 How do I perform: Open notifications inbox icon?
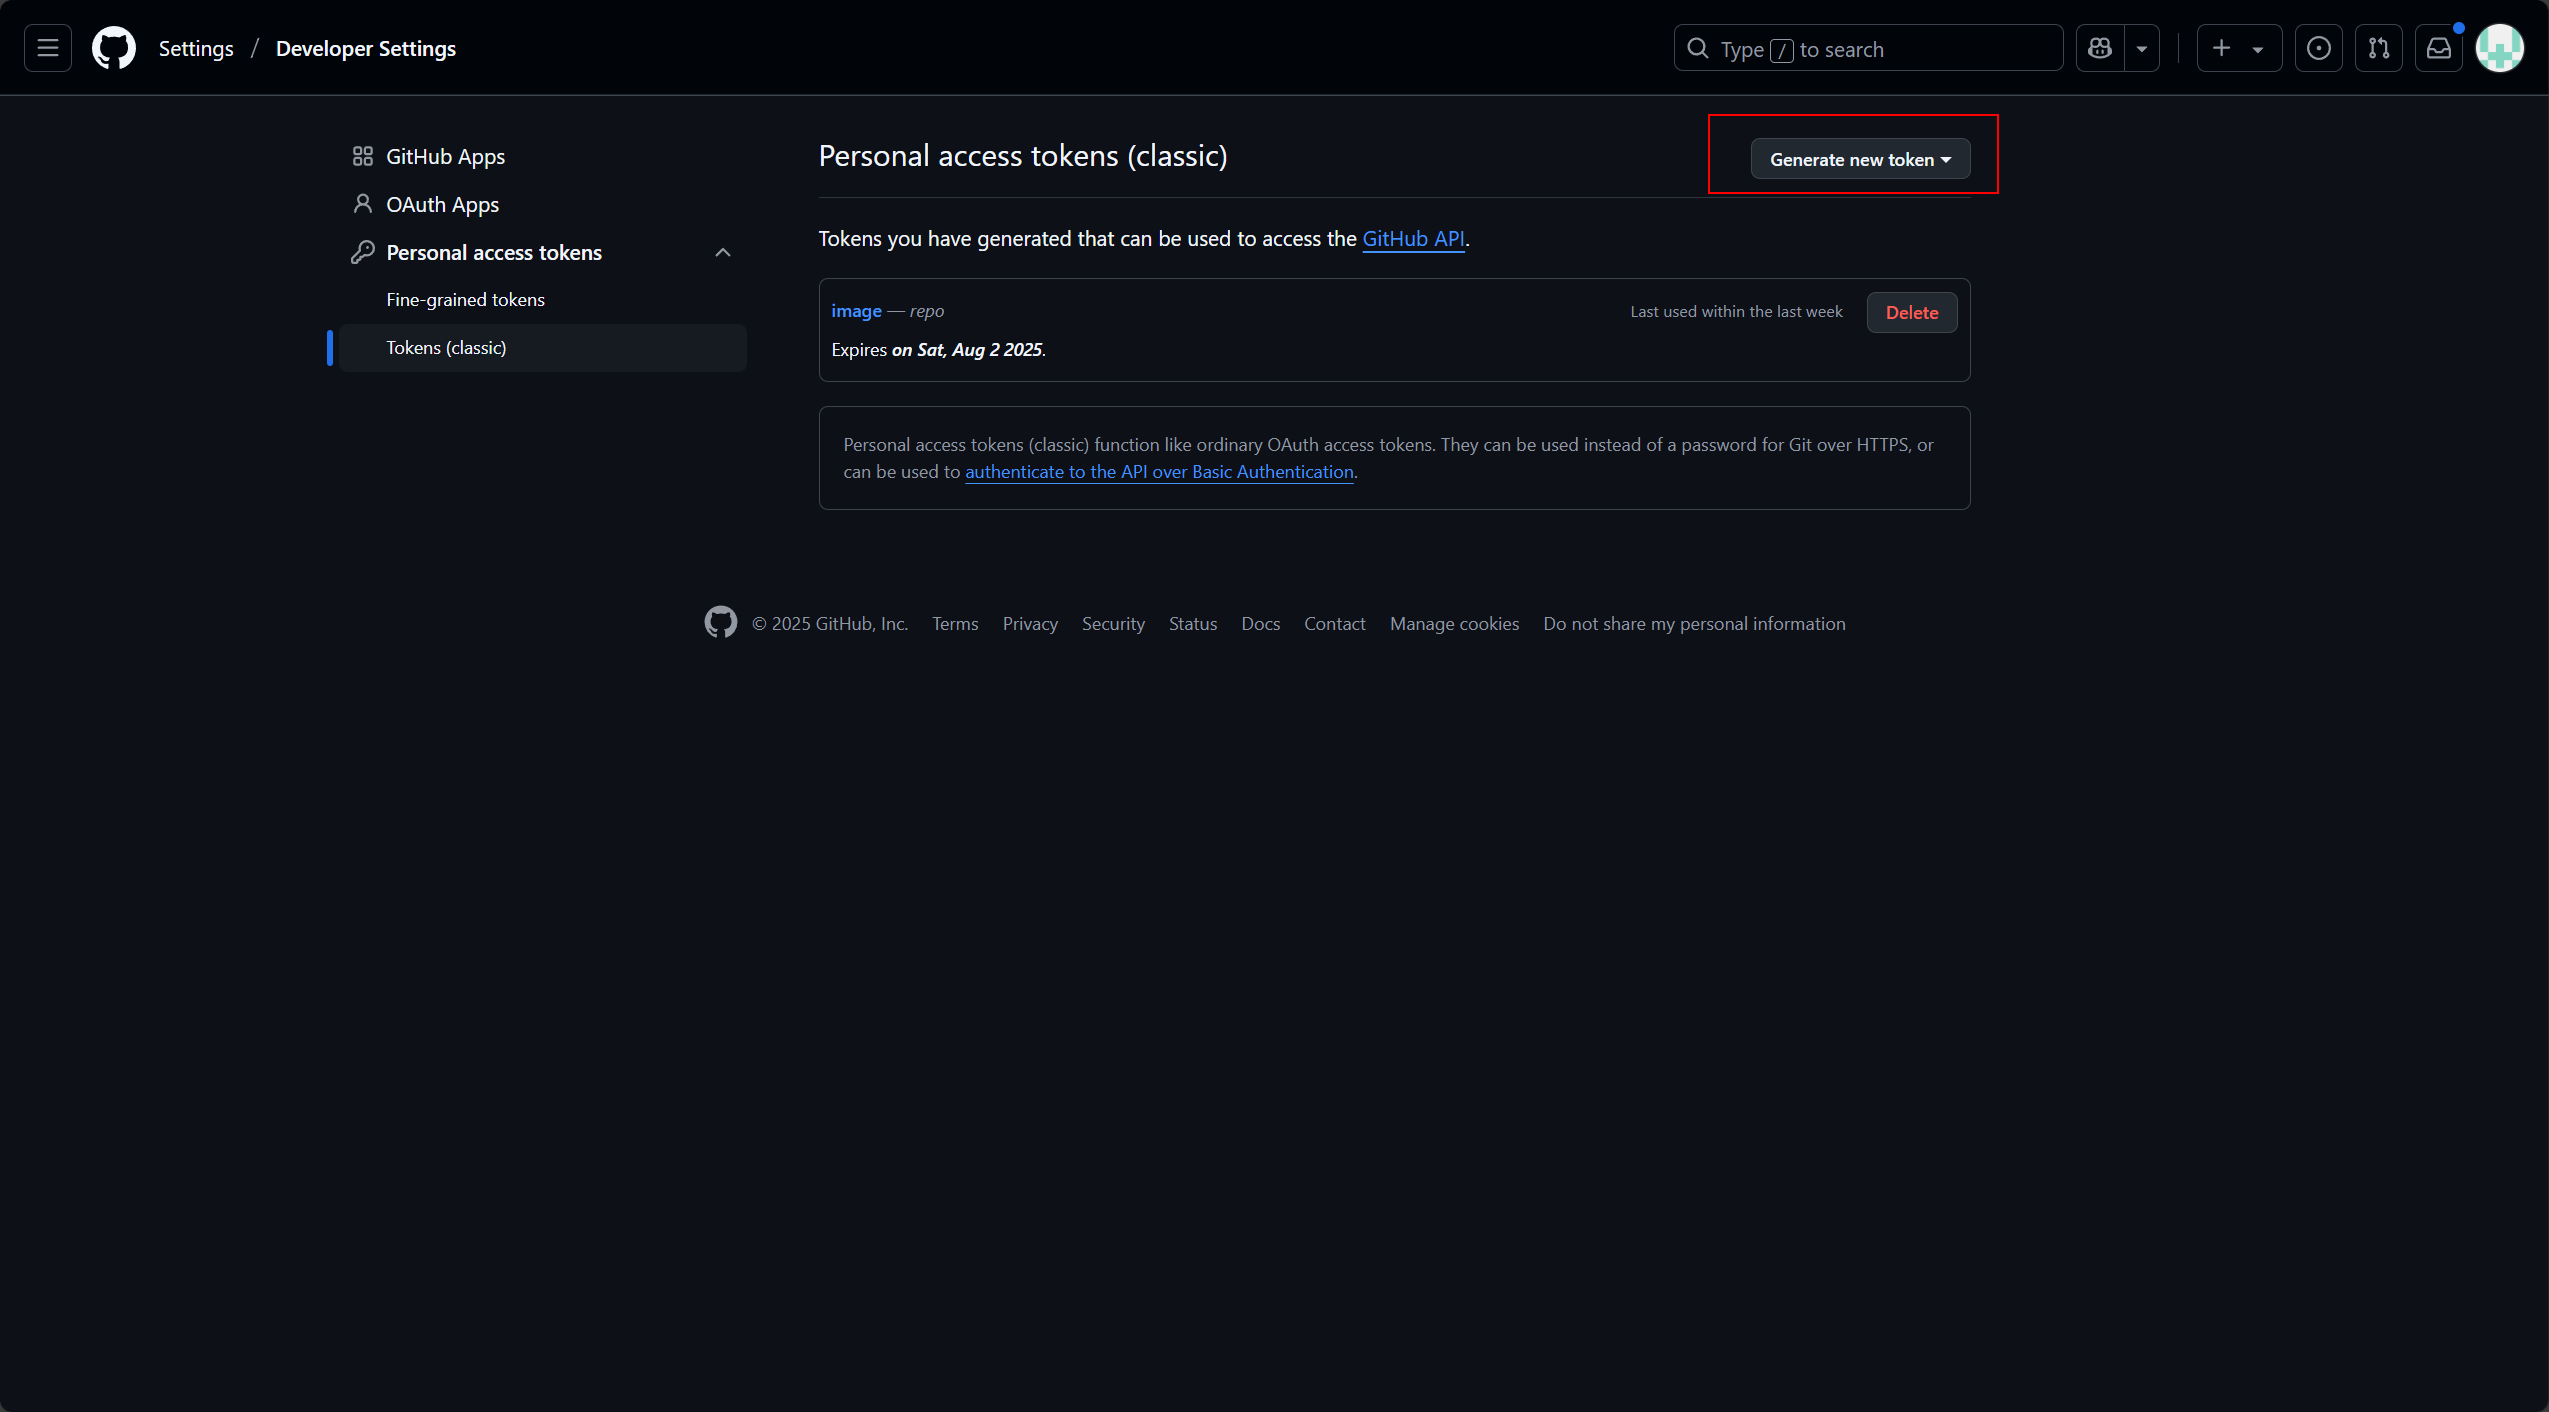[x=2438, y=48]
